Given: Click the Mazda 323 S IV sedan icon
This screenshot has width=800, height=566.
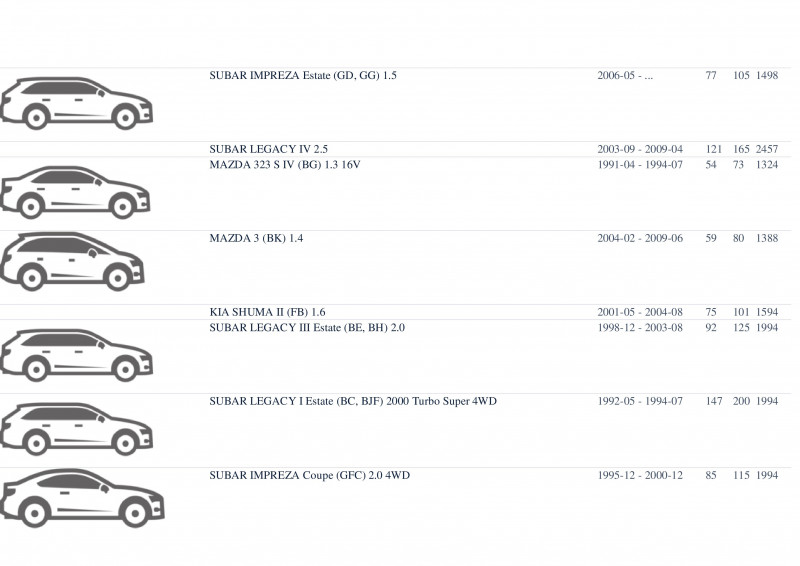Looking at the screenshot, I should pos(75,192).
